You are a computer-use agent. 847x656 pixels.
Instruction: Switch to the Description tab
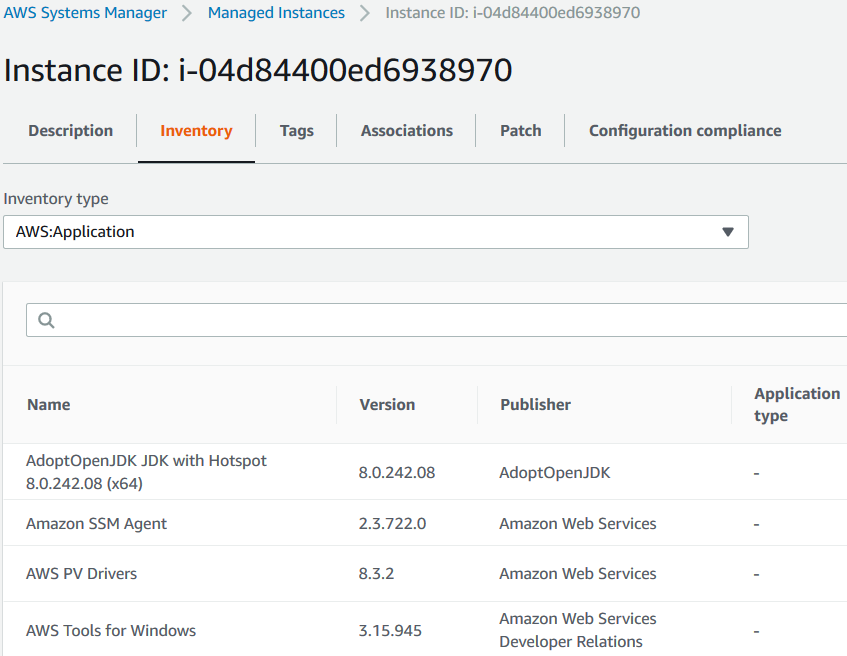[71, 131]
